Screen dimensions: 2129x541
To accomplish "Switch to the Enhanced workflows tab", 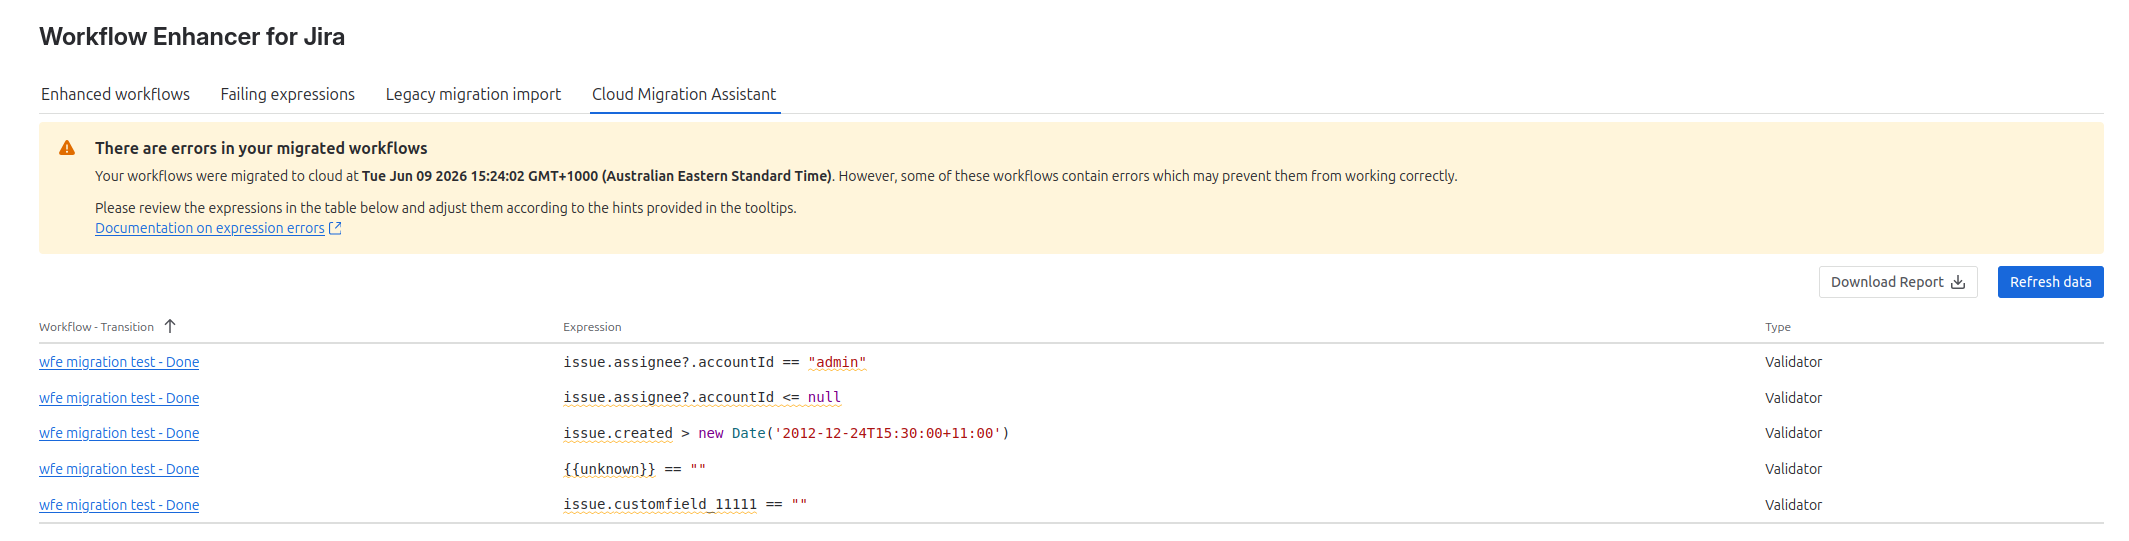I will 115,94.
